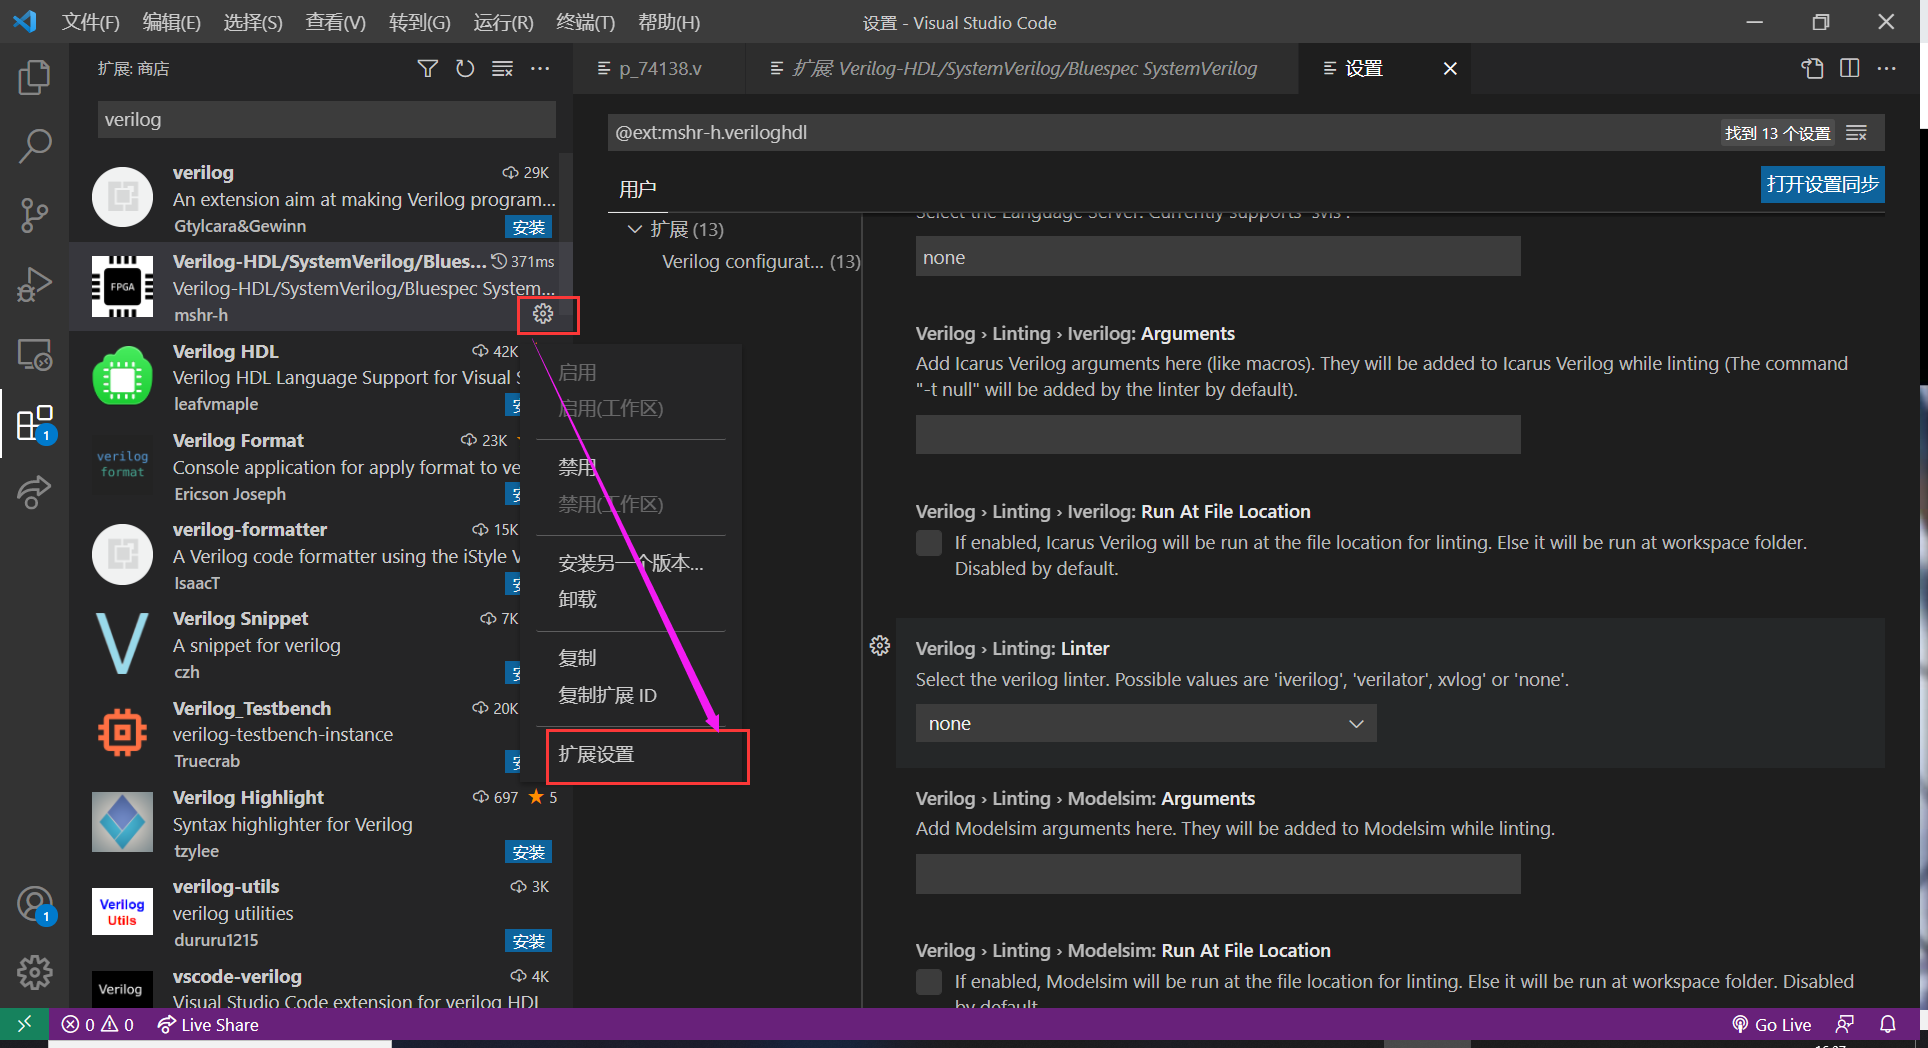Click the extensions search box containing verilog
The image size is (1928, 1048).
[326, 119]
